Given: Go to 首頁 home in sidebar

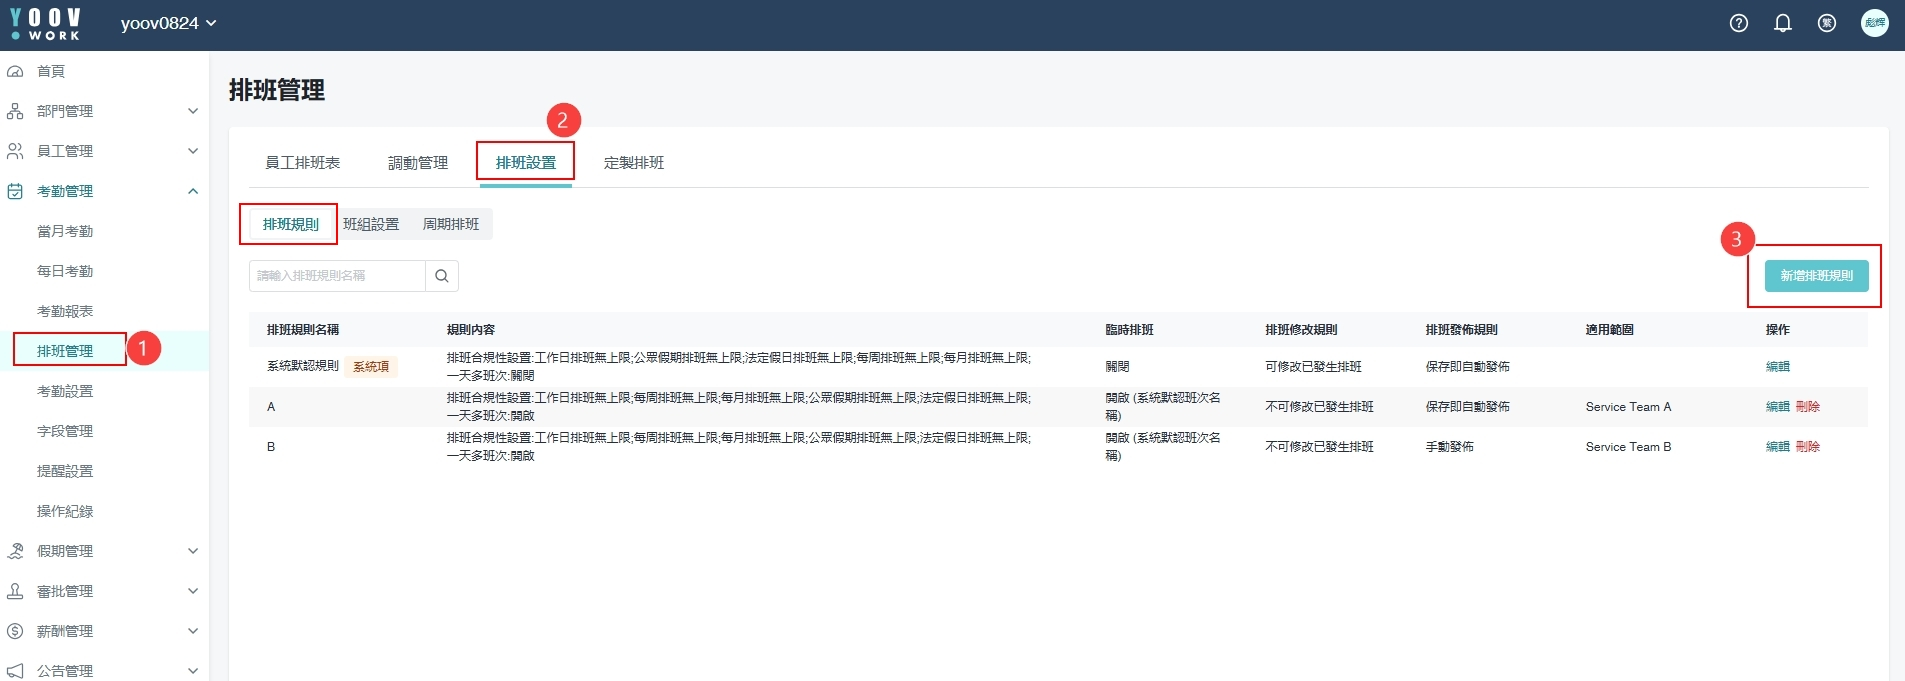Looking at the screenshot, I should tap(51, 71).
